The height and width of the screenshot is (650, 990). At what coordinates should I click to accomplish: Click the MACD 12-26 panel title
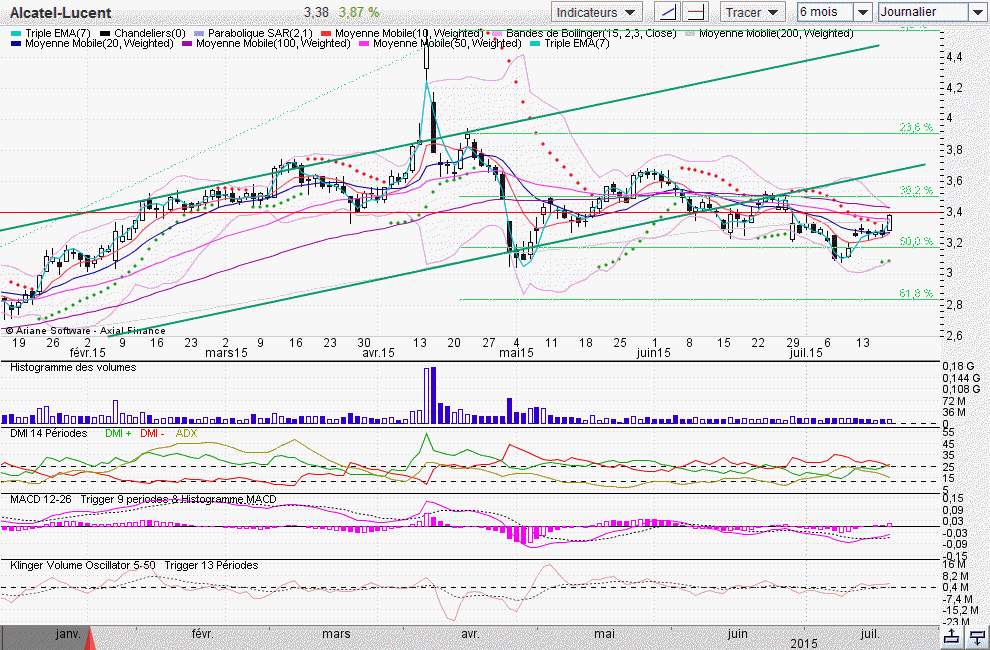[x=40, y=499]
